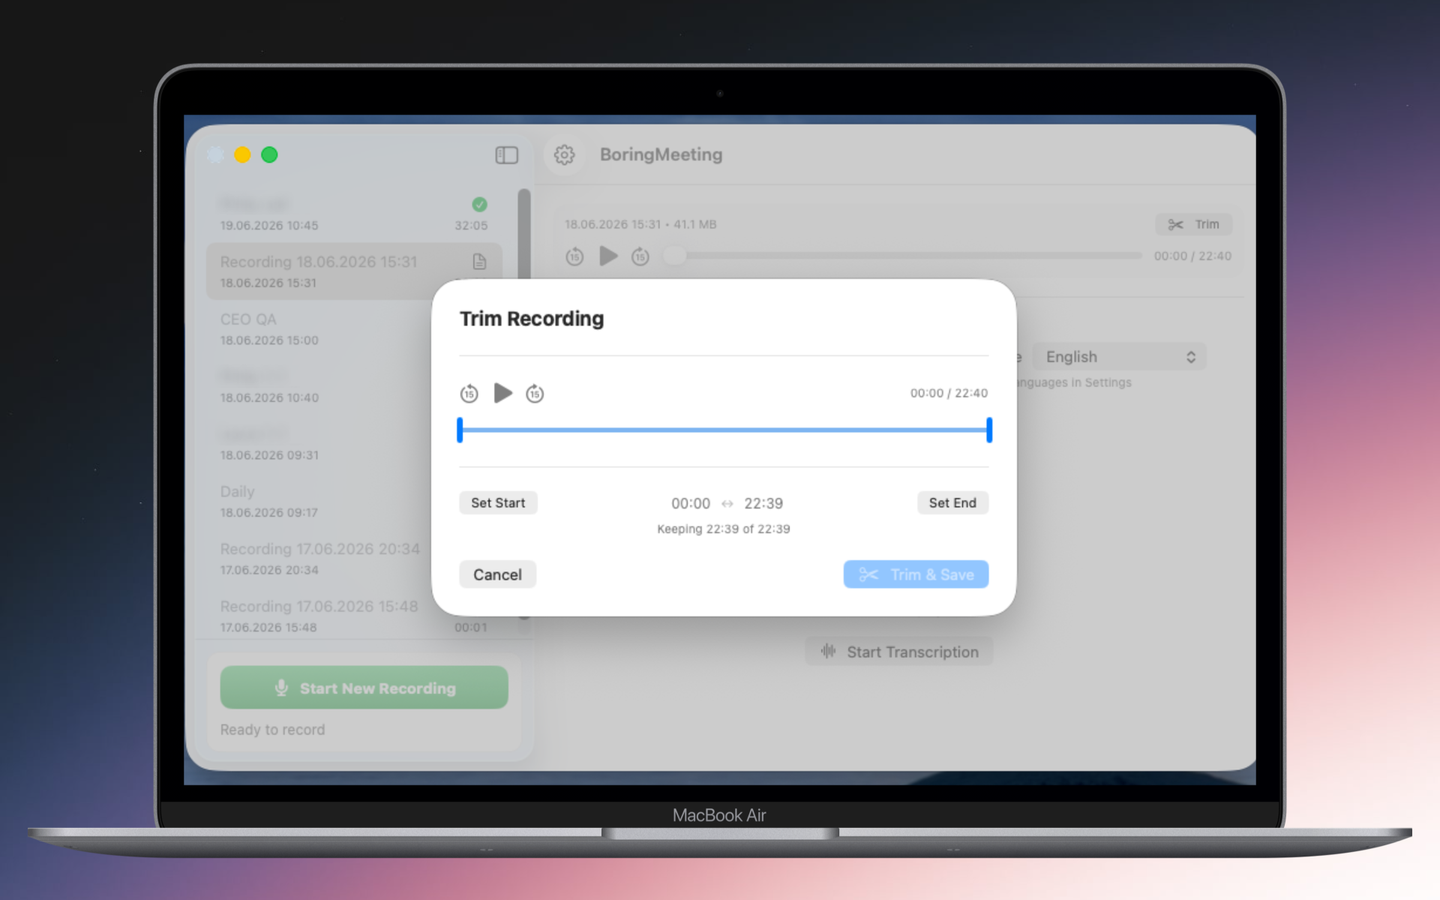Click scissors icon in Trim & Save
This screenshot has width=1440, height=900.
(869, 574)
